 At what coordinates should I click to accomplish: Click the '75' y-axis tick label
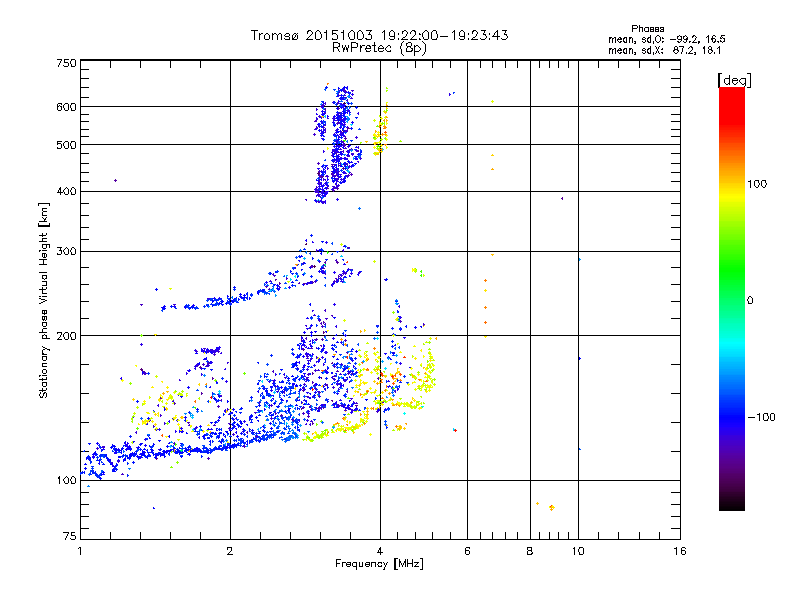coord(69,536)
